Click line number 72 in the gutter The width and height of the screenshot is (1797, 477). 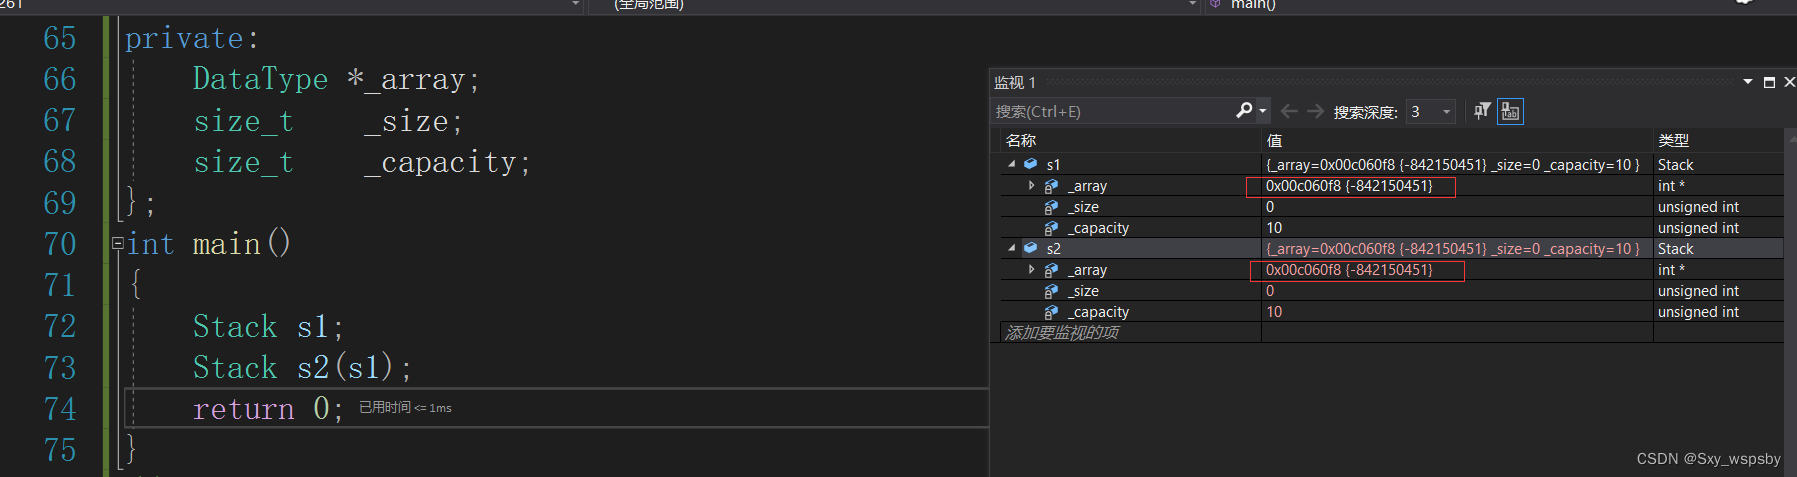tap(59, 326)
